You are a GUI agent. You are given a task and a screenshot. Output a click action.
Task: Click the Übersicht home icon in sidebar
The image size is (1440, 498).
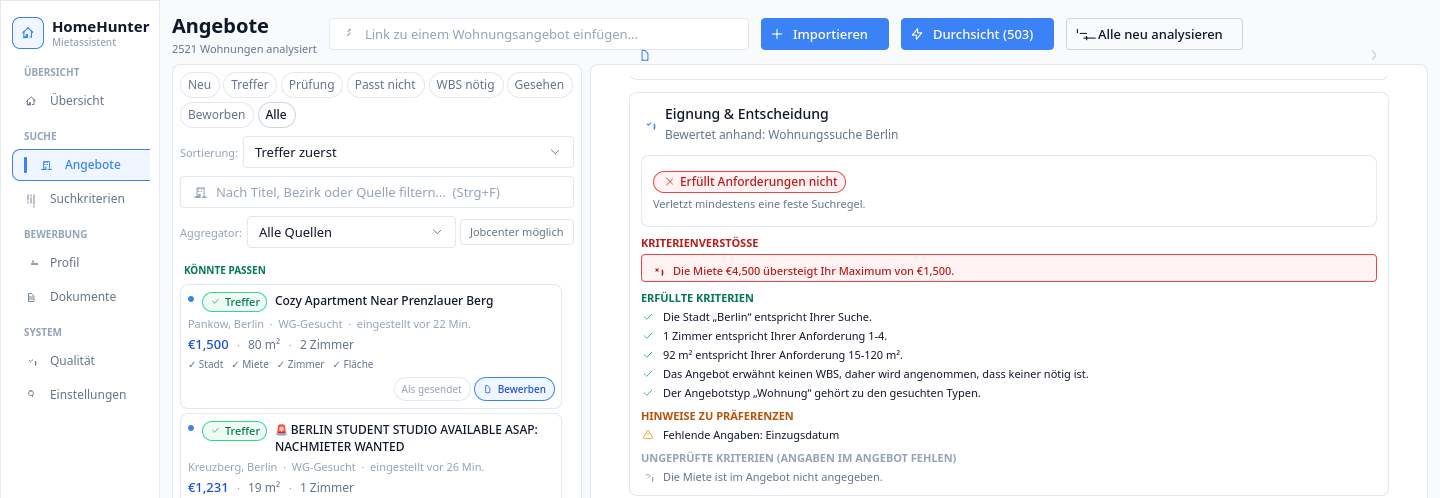click(31, 101)
